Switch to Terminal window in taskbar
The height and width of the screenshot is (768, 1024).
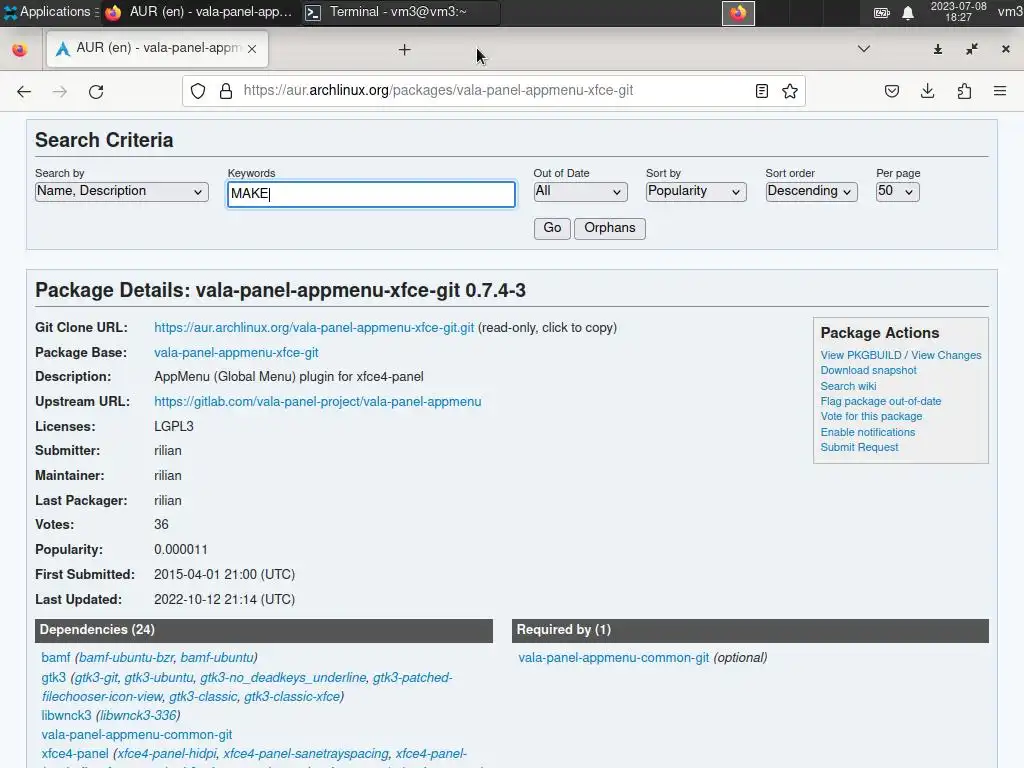point(400,12)
